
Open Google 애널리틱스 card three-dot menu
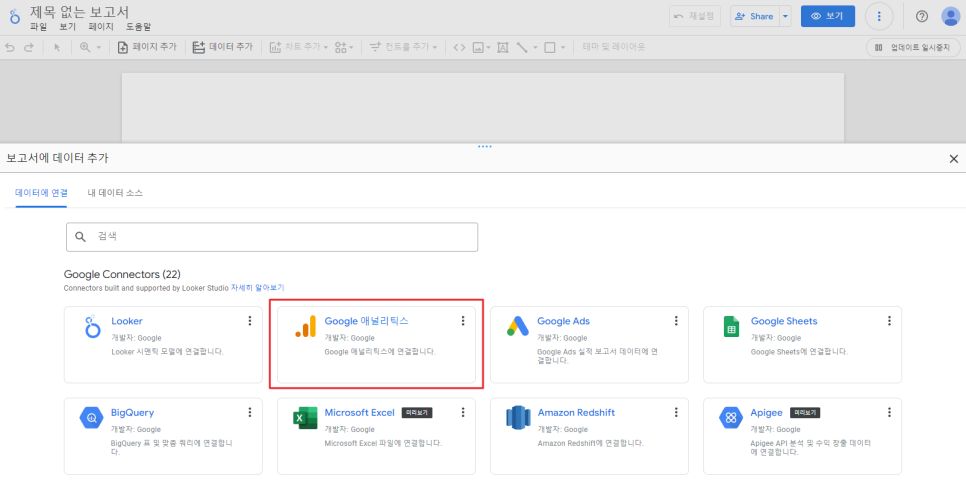(463, 321)
